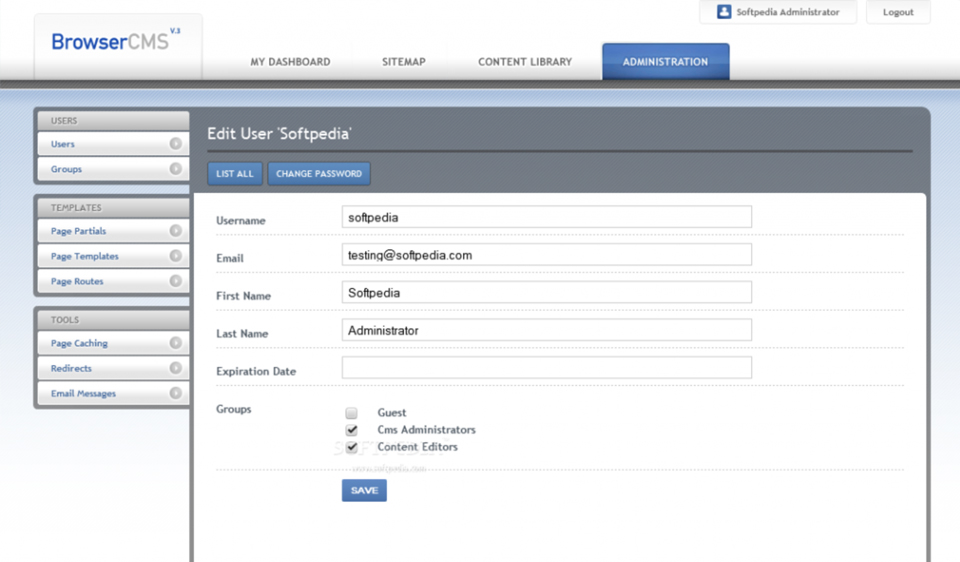
Task: Click the arrow icon next to Groups
Action: pyautogui.click(x=176, y=169)
